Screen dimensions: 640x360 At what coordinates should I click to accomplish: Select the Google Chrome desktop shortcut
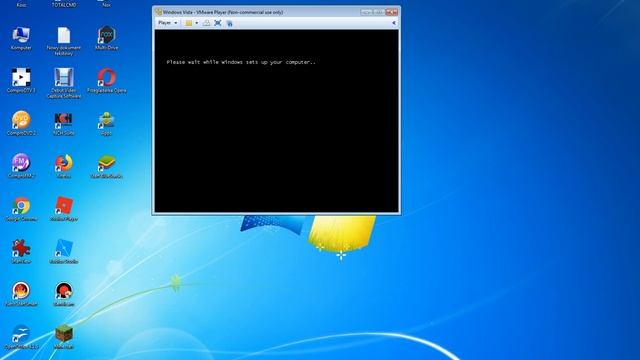click(x=21, y=209)
